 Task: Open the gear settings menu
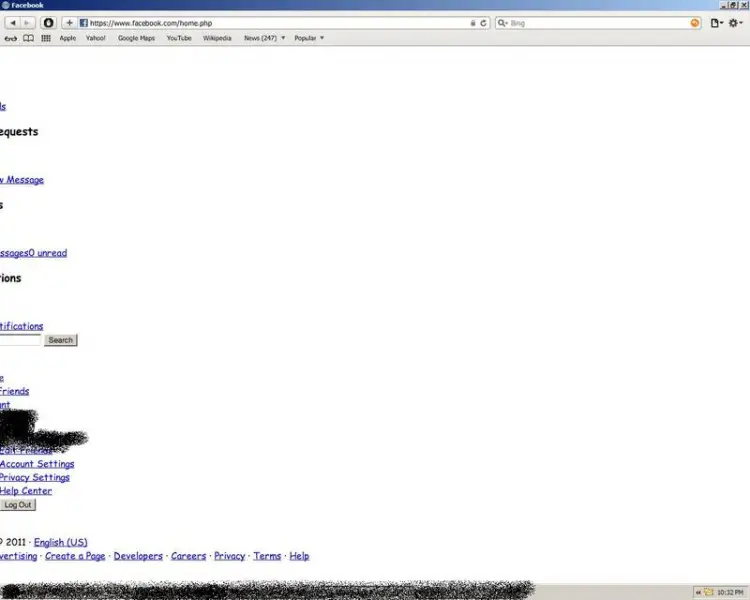(x=735, y=23)
